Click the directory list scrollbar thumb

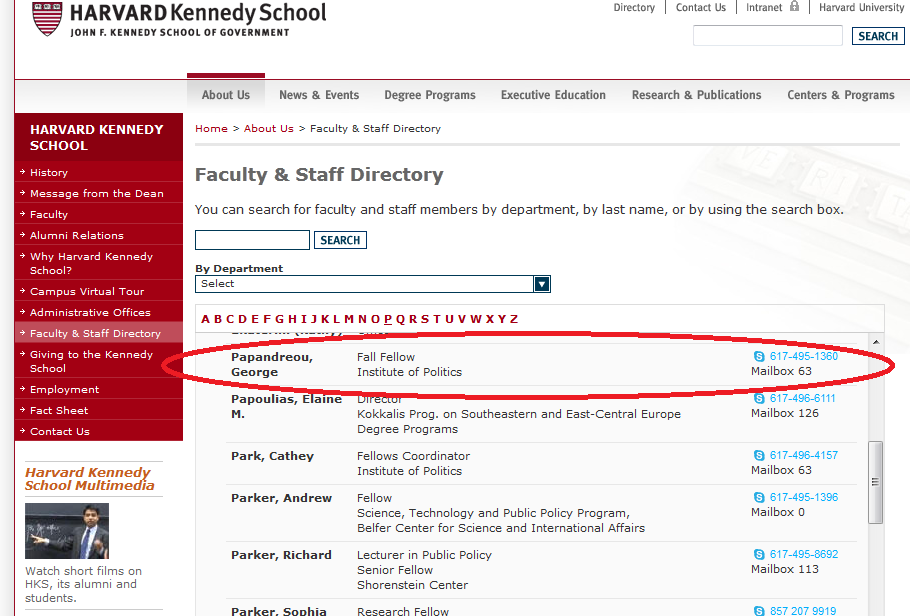[875, 482]
